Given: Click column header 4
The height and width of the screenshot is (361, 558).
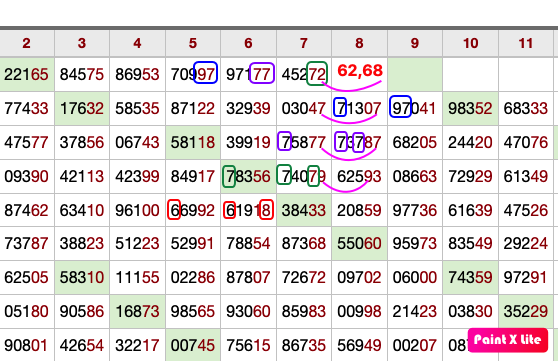Looking at the screenshot, I should click(137, 43).
